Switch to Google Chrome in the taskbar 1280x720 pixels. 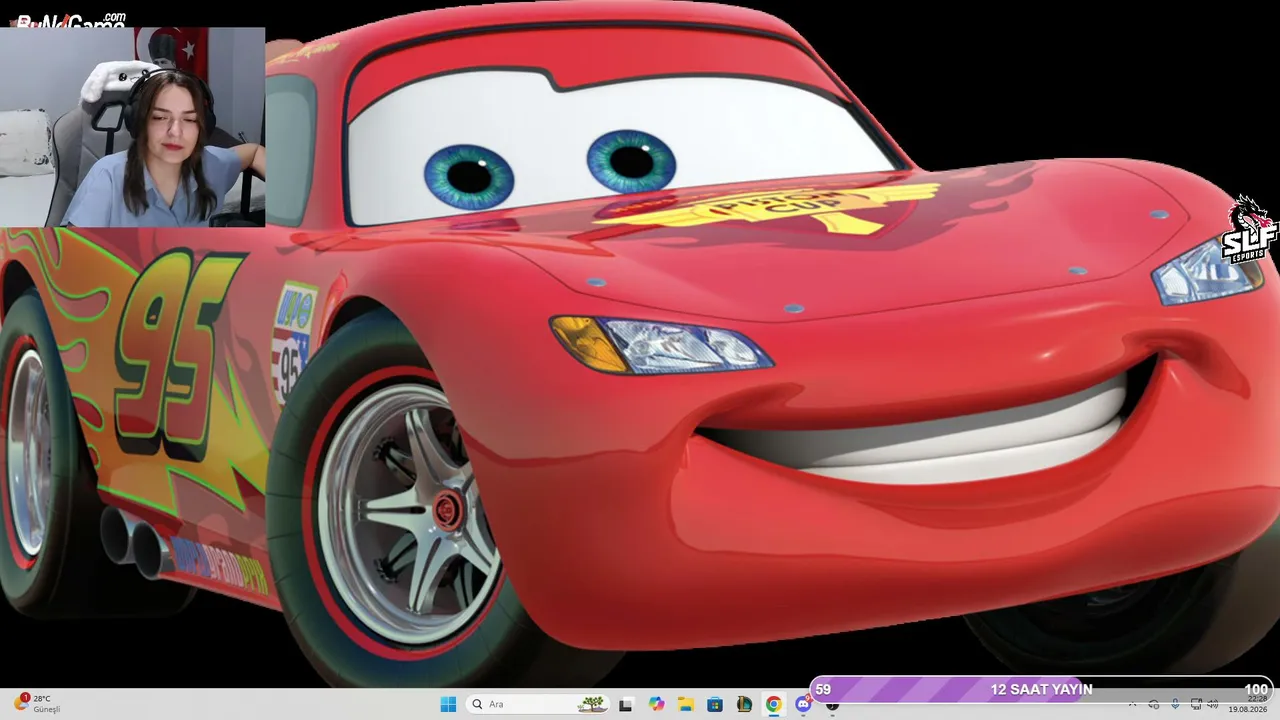point(774,704)
